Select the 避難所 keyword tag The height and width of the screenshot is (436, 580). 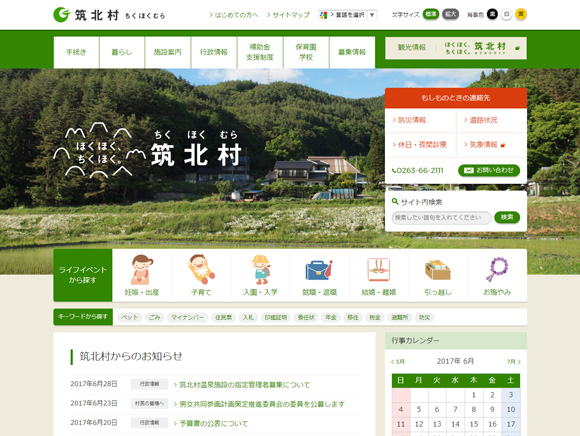tap(399, 317)
